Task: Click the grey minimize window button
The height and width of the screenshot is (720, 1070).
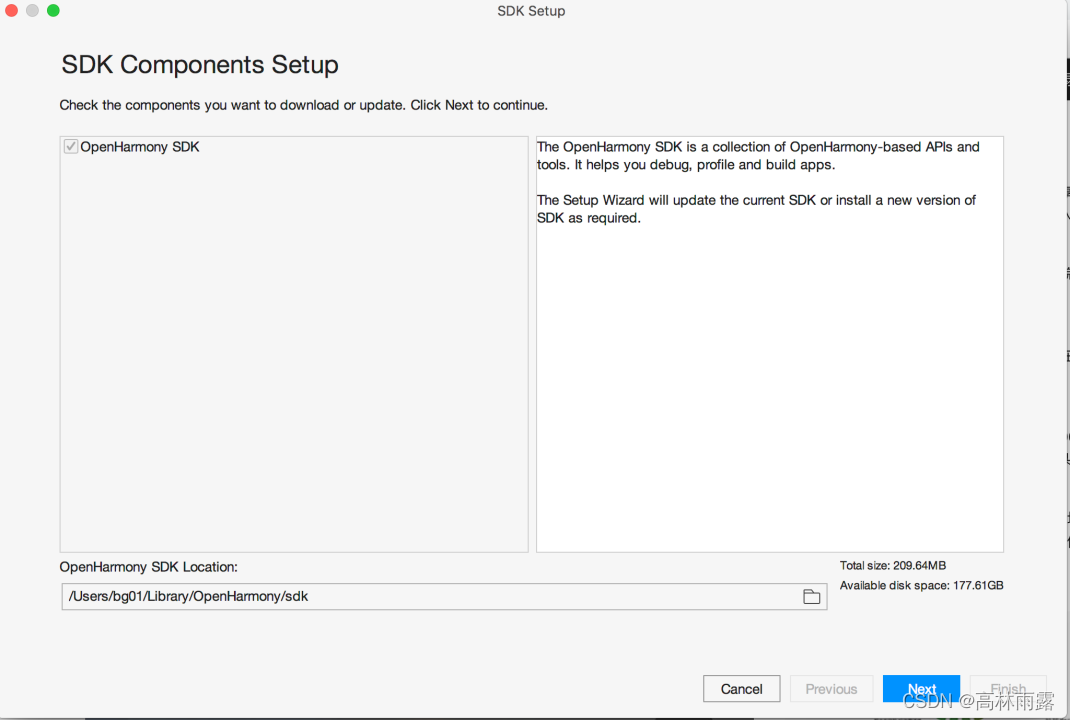Action: pos(32,10)
